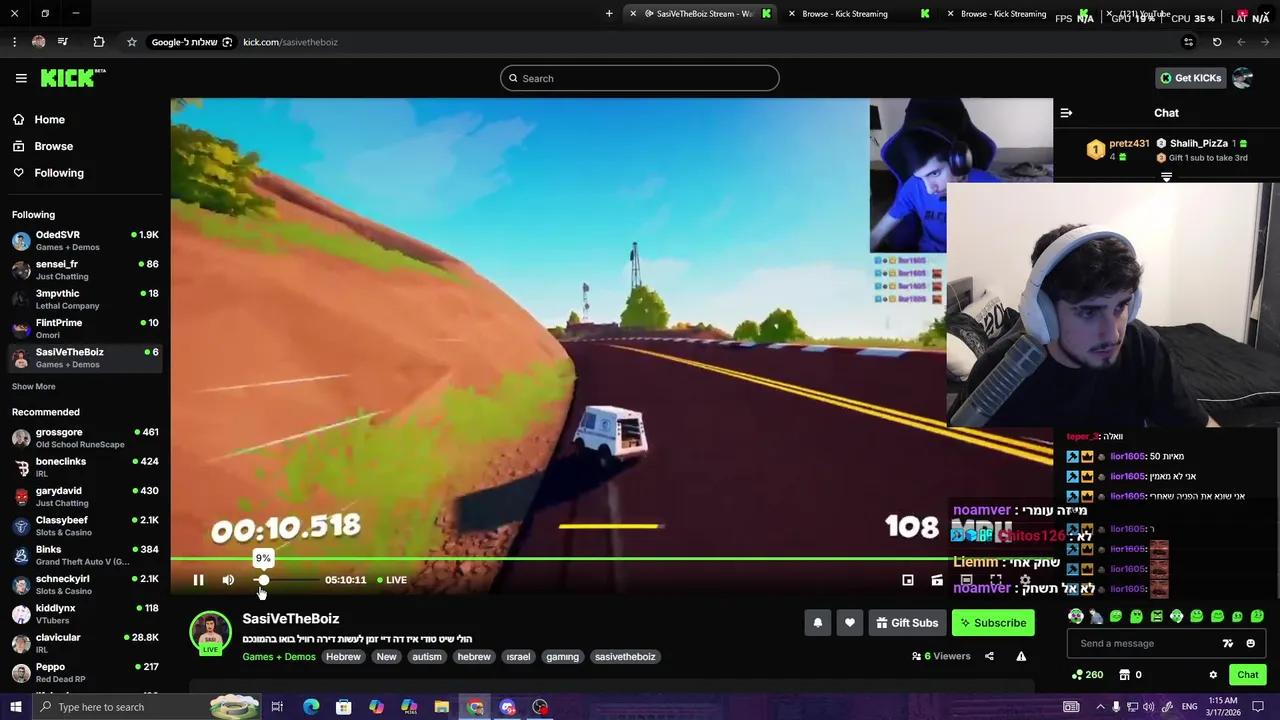Open the chat shop icon
This screenshot has width=1280, height=720.
point(1124,675)
